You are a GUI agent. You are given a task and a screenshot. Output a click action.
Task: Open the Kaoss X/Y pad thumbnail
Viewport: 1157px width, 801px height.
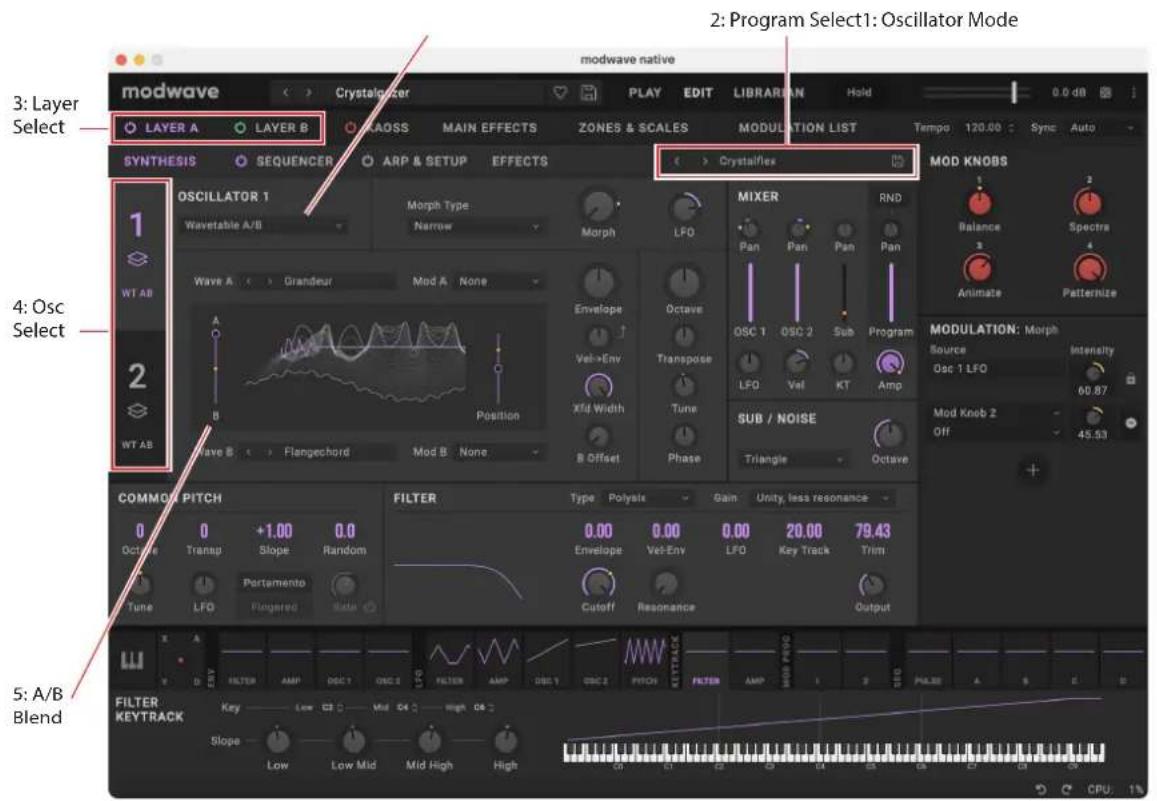(180, 659)
